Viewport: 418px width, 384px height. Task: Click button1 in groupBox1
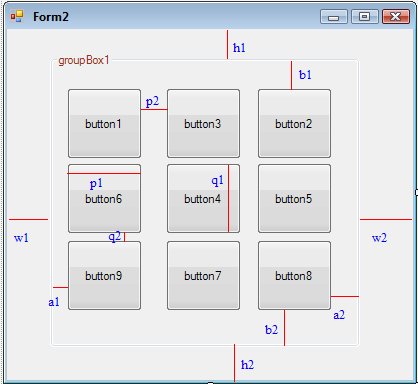pyautogui.click(x=104, y=123)
